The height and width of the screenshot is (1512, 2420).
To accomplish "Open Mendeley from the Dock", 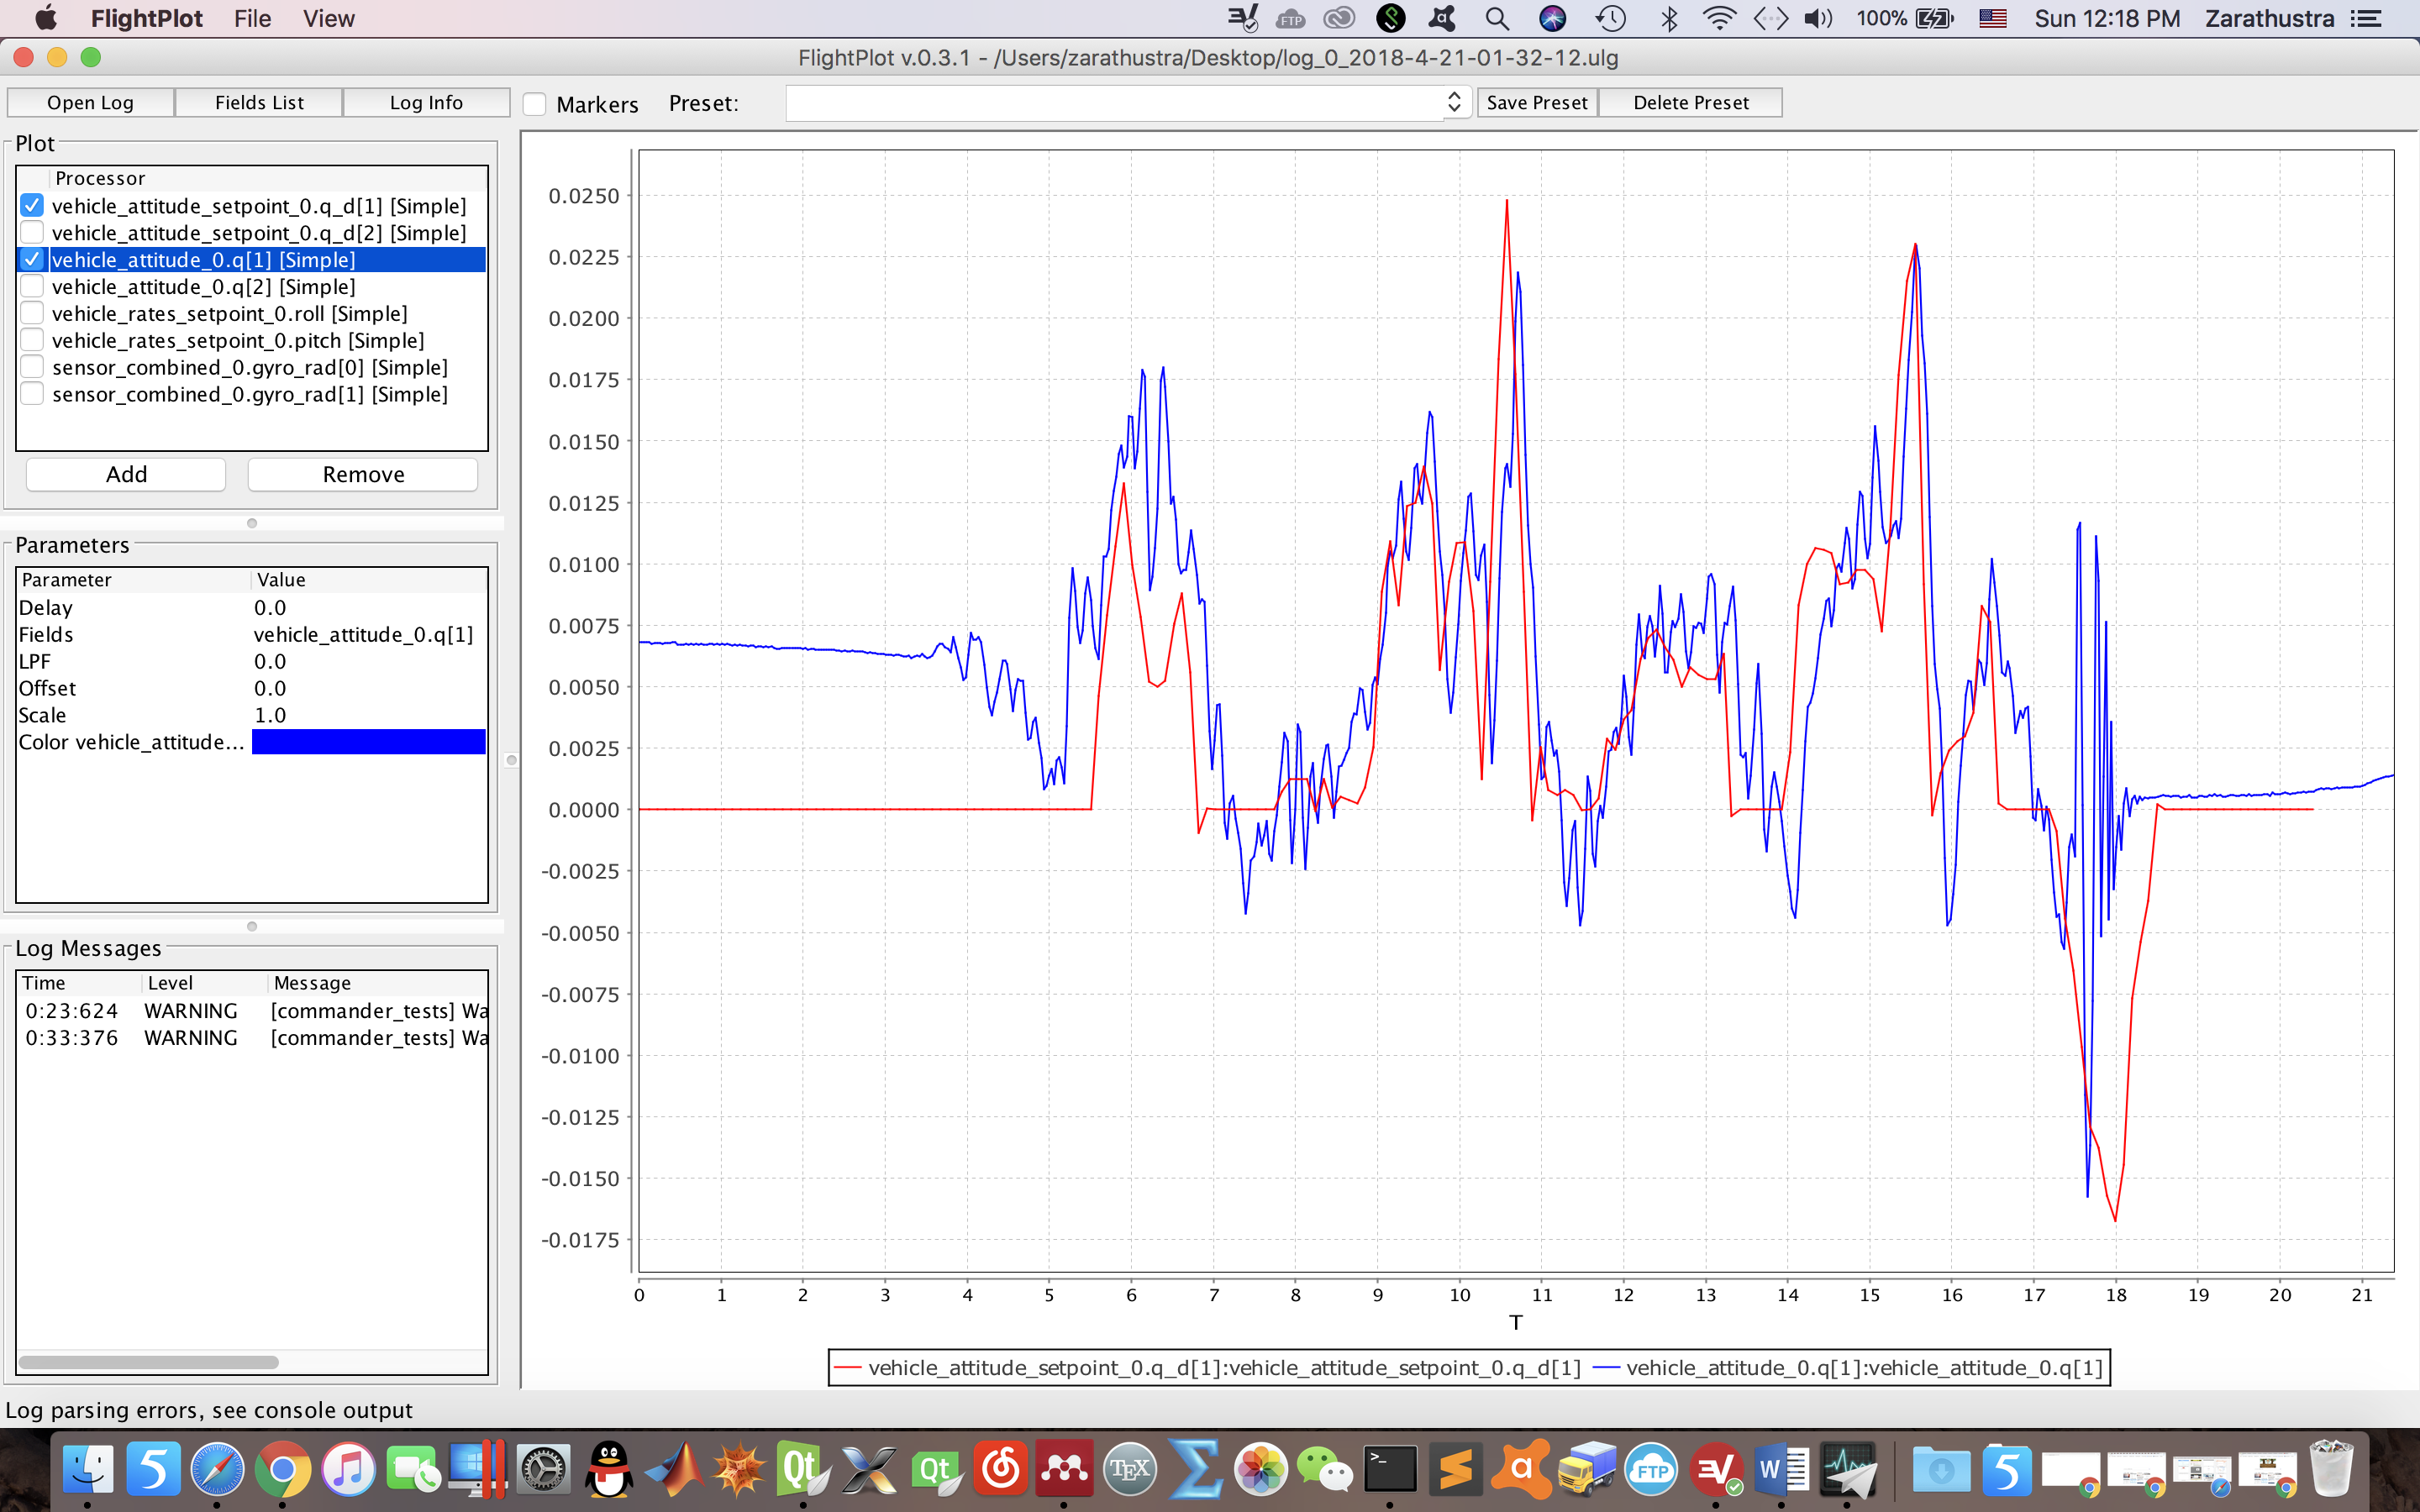I will click(1064, 1469).
